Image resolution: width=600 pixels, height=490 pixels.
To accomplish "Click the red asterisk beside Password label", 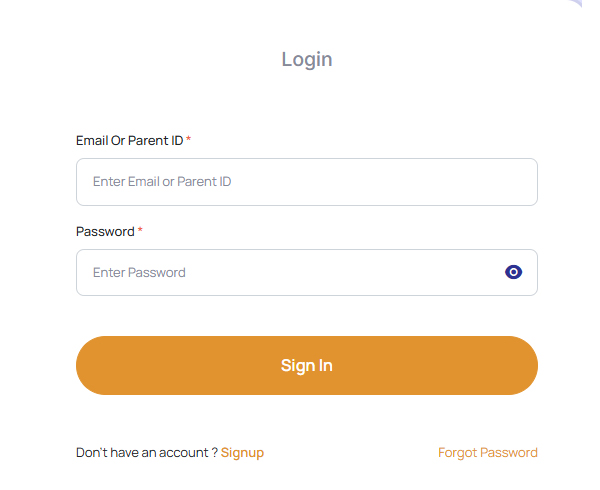I will [140, 231].
